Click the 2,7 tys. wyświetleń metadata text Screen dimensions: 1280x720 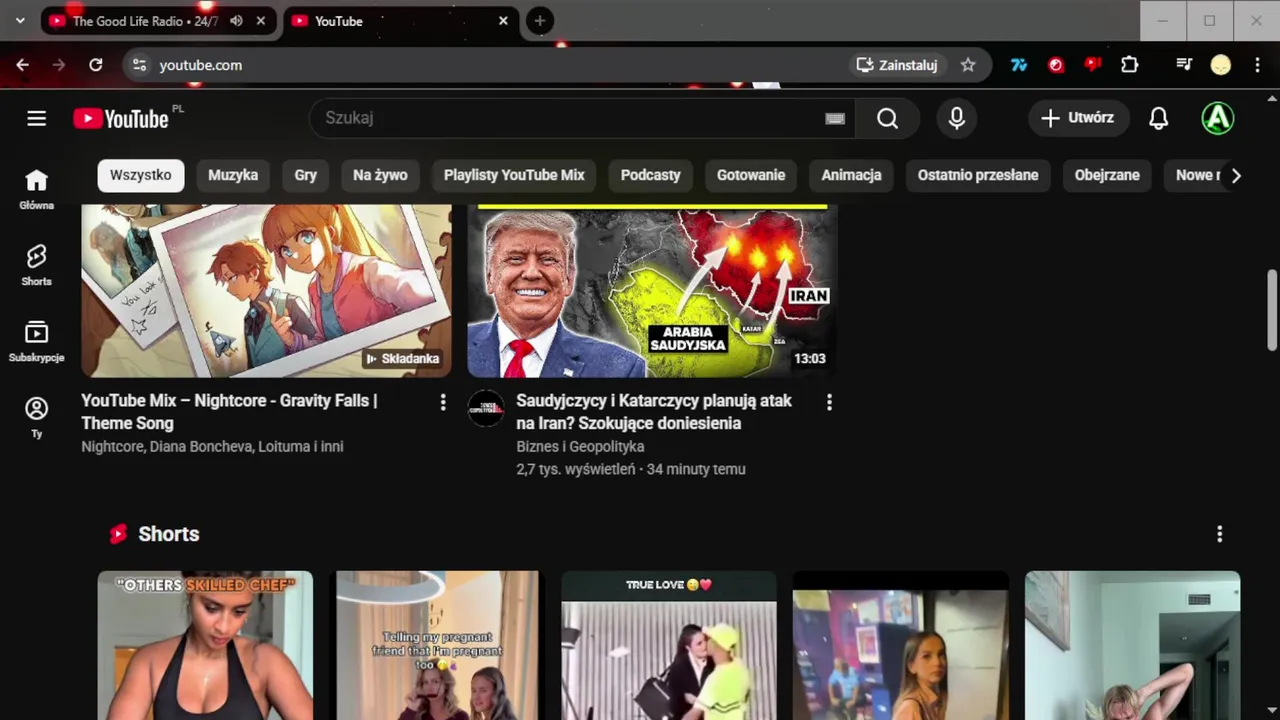pos(575,469)
